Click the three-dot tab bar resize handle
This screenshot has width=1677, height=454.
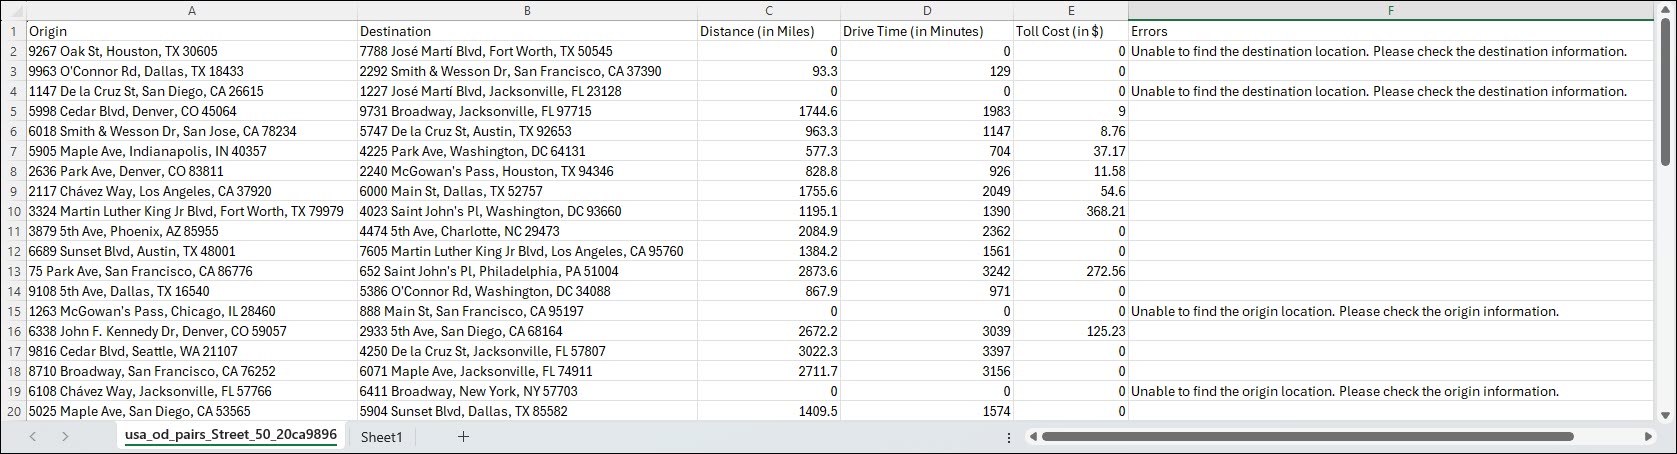(1009, 437)
